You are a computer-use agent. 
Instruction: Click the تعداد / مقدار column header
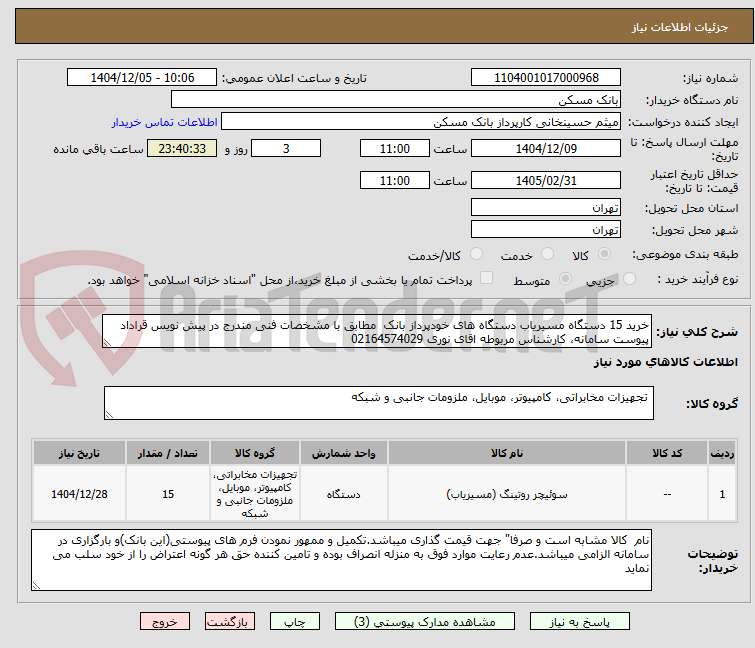click(168, 453)
